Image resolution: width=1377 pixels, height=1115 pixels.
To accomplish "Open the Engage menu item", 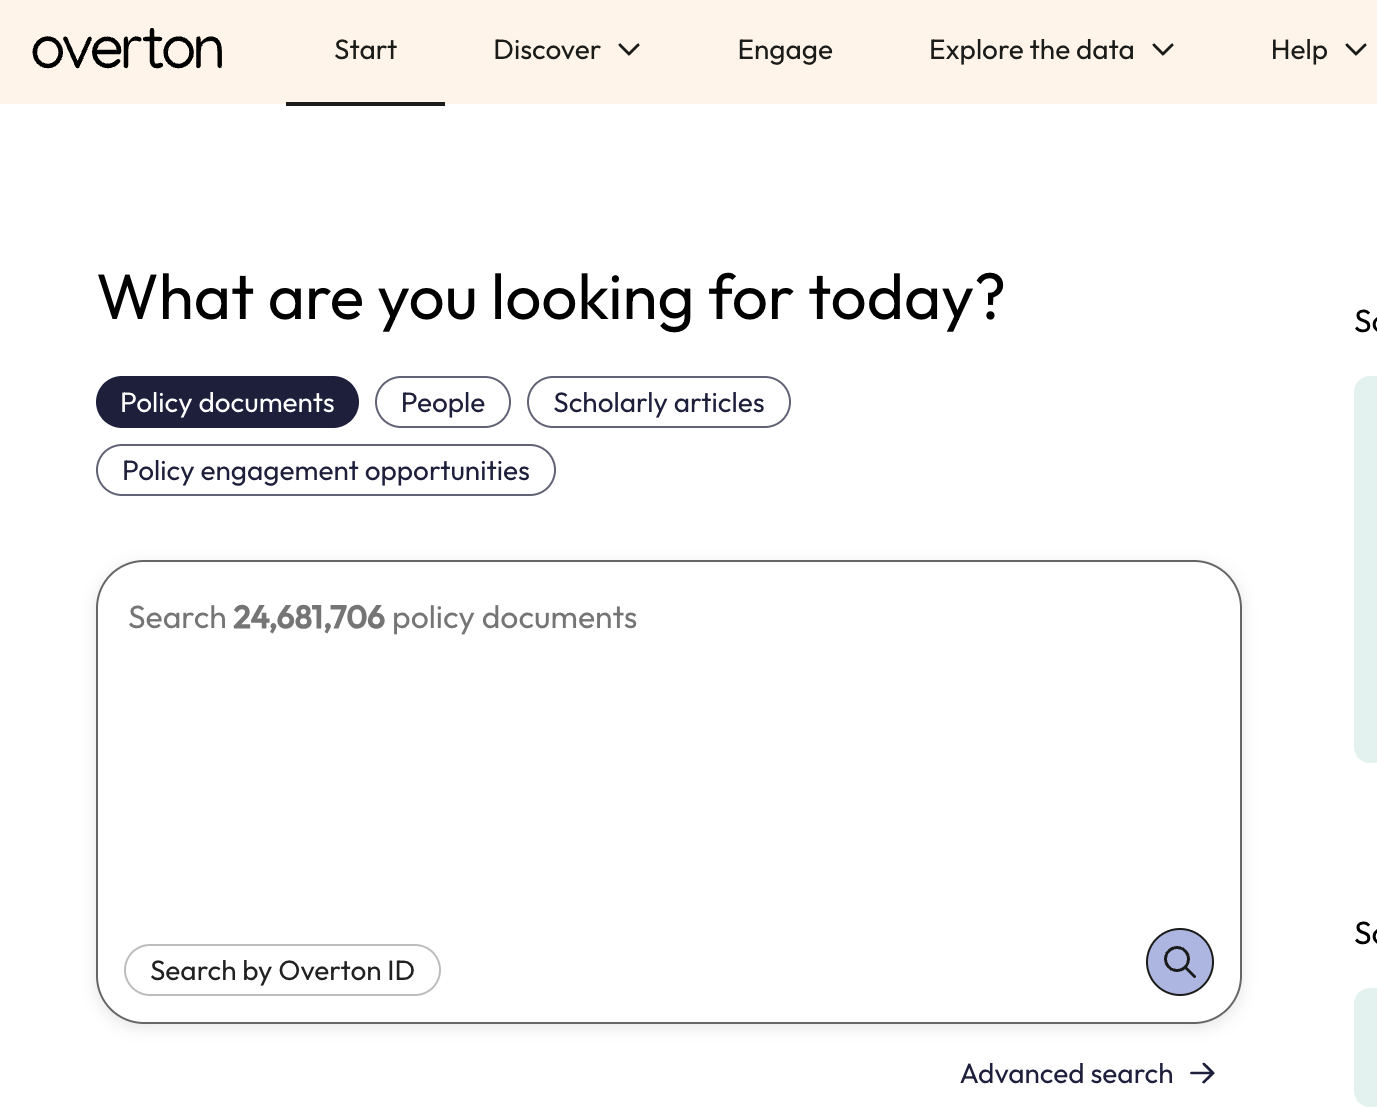I will click(x=785, y=50).
